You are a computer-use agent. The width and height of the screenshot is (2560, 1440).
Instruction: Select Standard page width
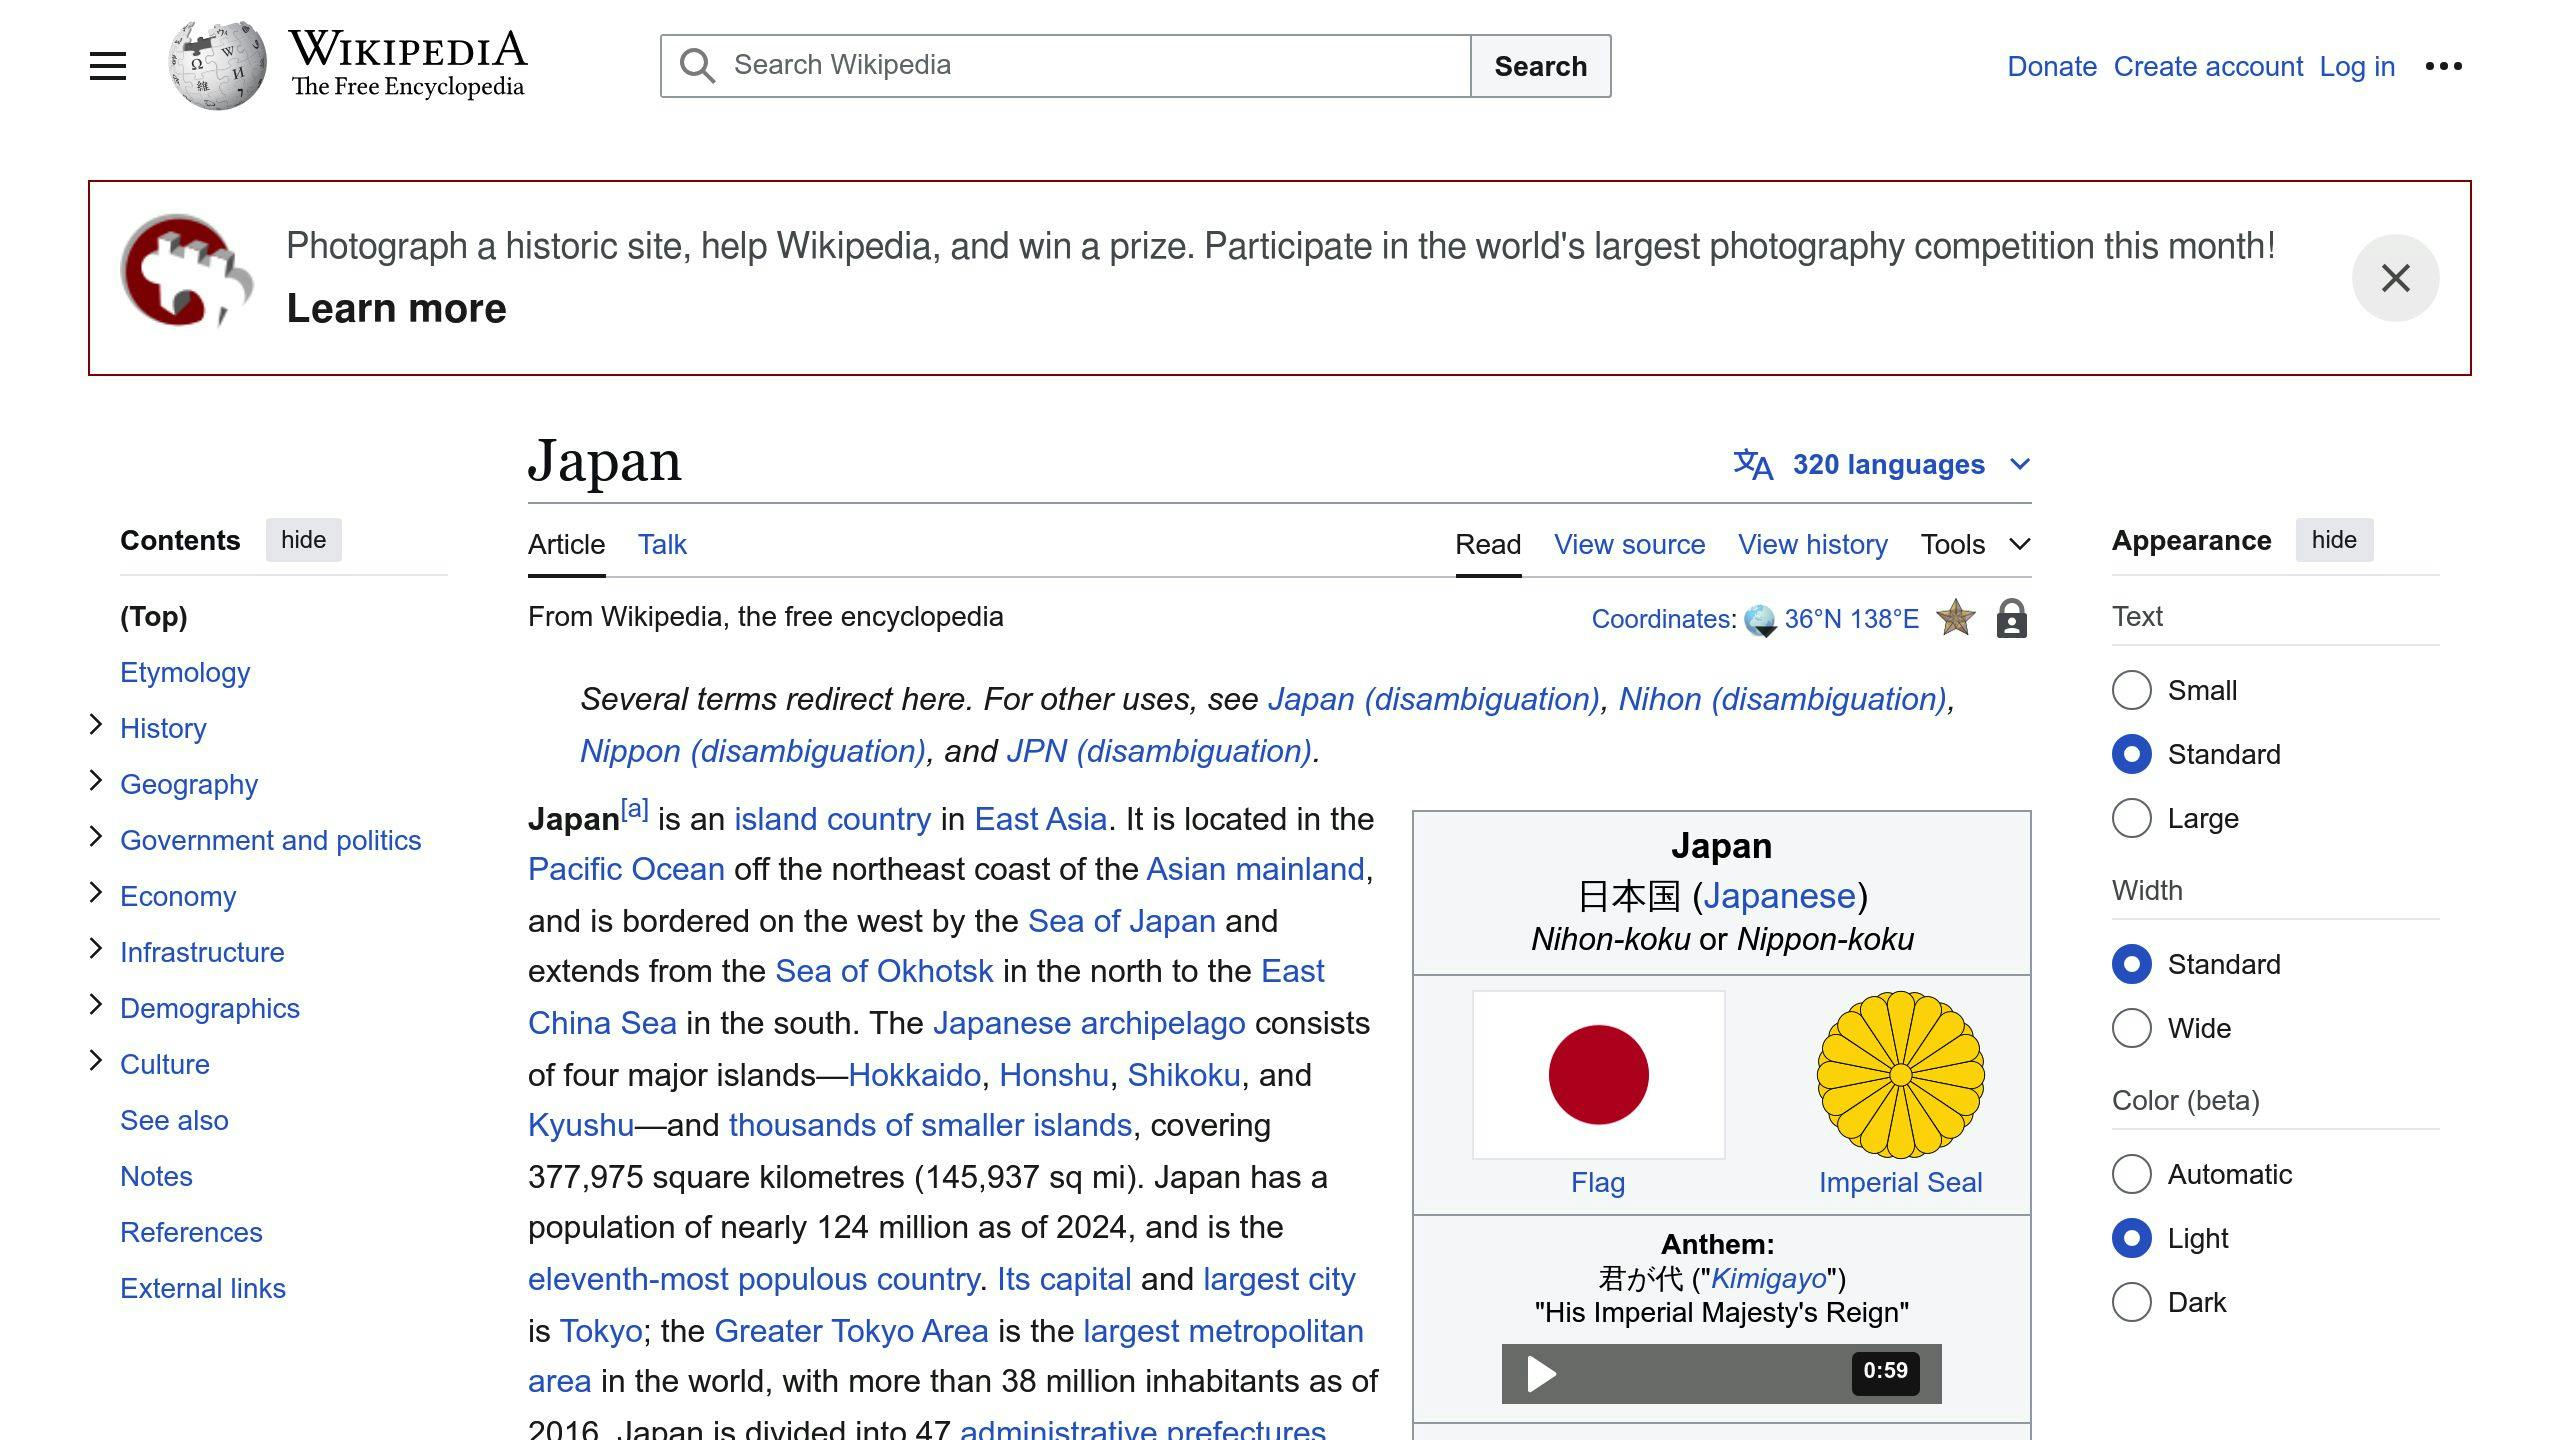(x=2131, y=964)
